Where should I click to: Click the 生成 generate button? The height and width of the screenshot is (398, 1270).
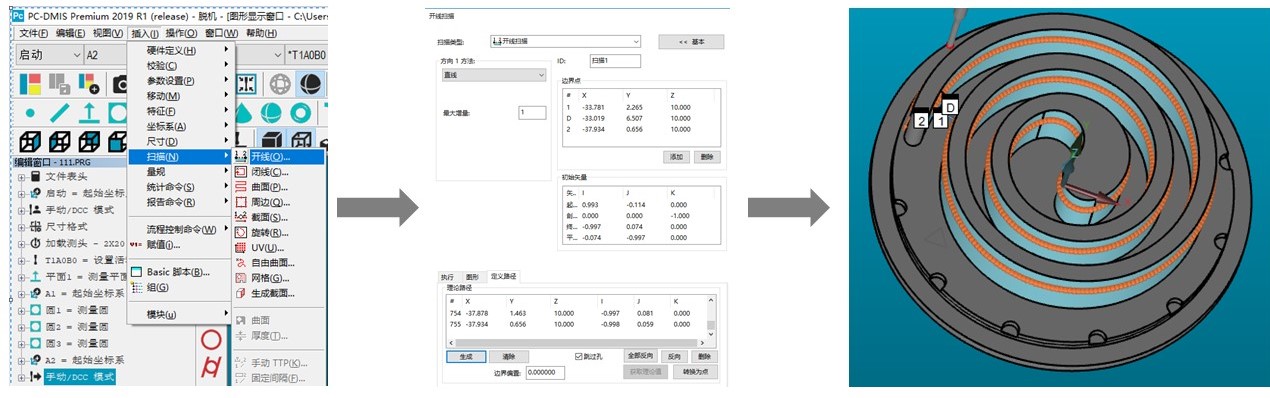466,356
